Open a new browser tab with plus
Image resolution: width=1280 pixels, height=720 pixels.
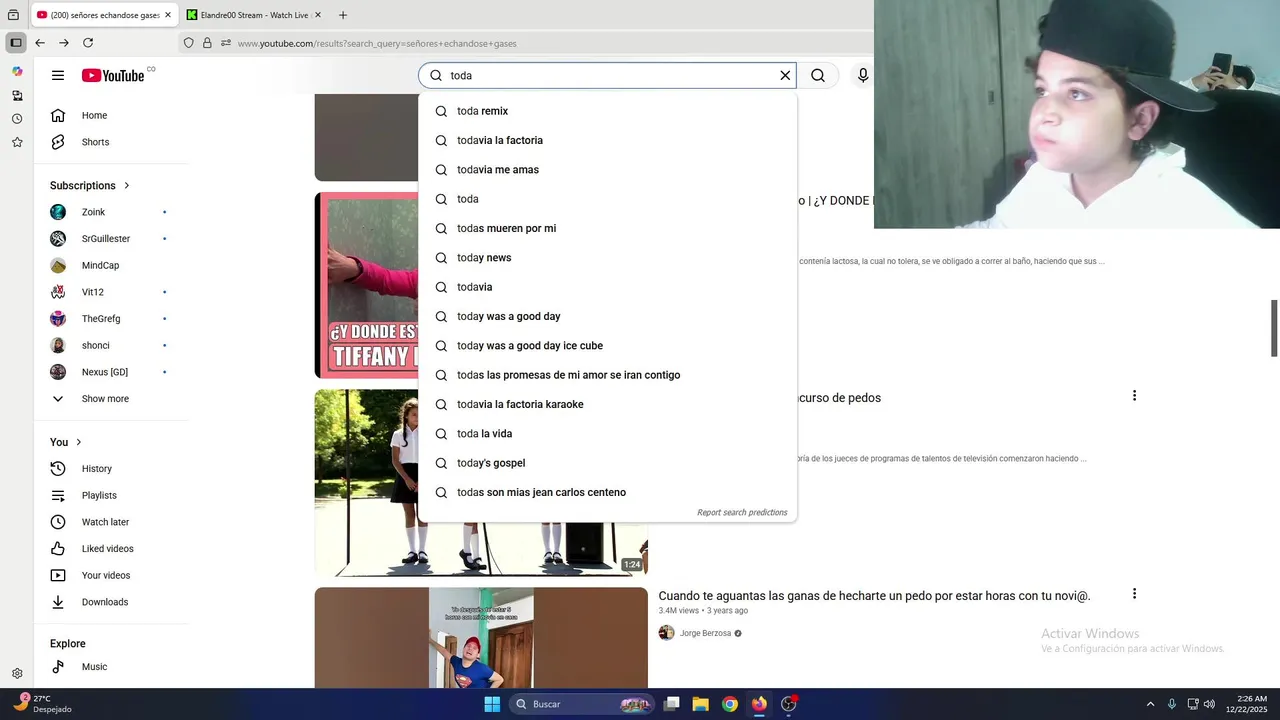point(343,15)
